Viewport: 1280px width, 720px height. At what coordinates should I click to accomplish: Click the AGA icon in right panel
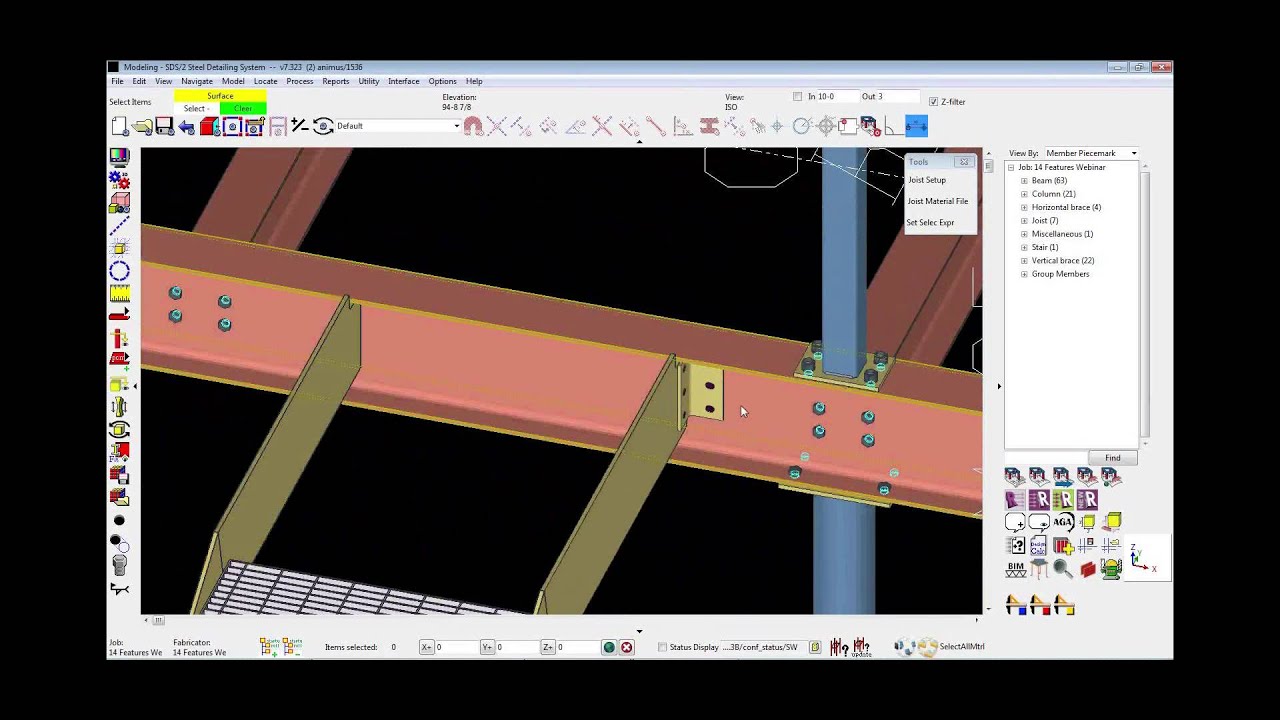1063,522
